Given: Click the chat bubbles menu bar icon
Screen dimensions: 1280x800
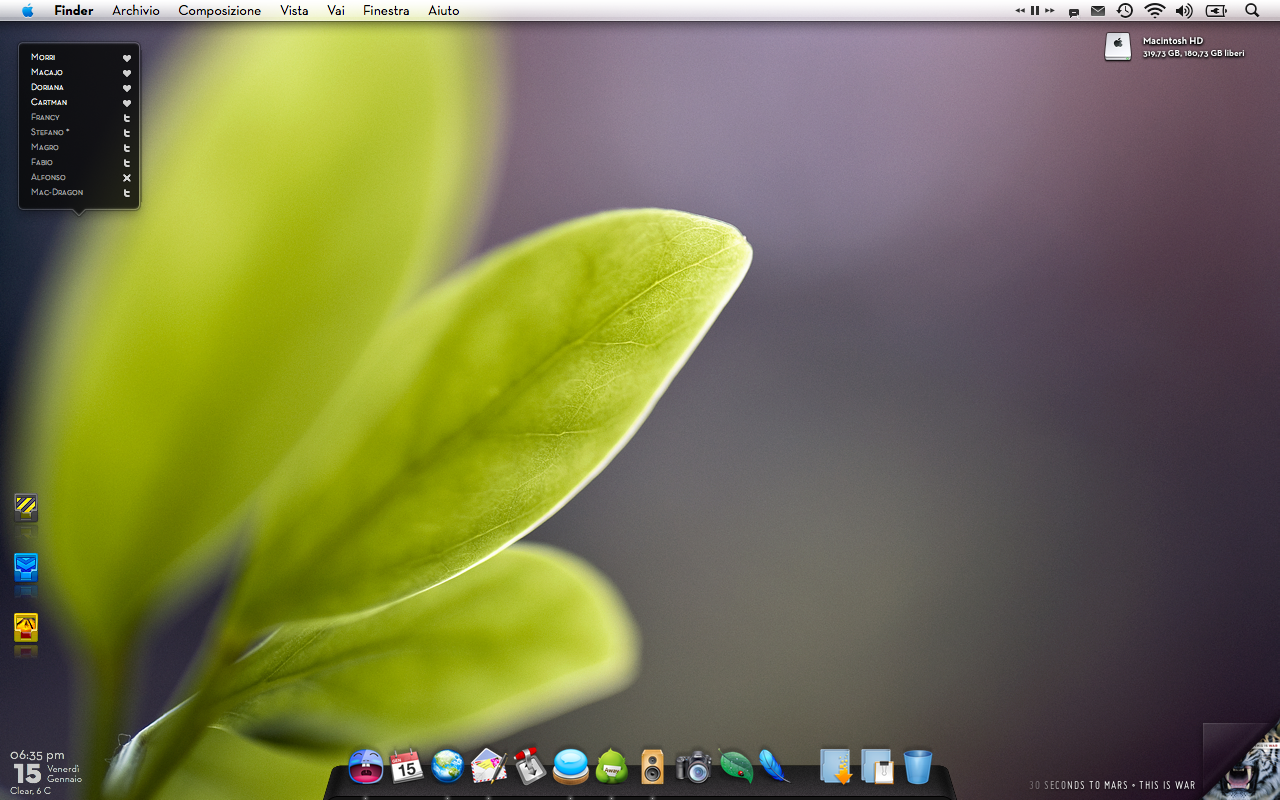Looking at the screenshot, I should point(1073,12).
